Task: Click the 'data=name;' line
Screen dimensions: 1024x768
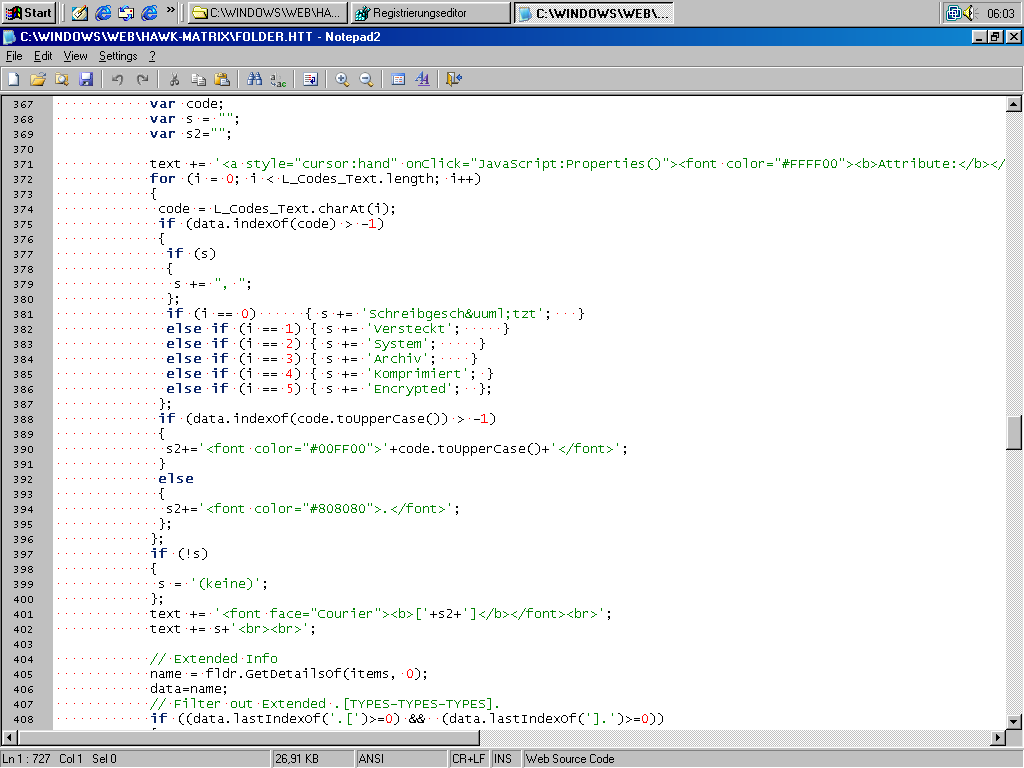Action: 189,689
